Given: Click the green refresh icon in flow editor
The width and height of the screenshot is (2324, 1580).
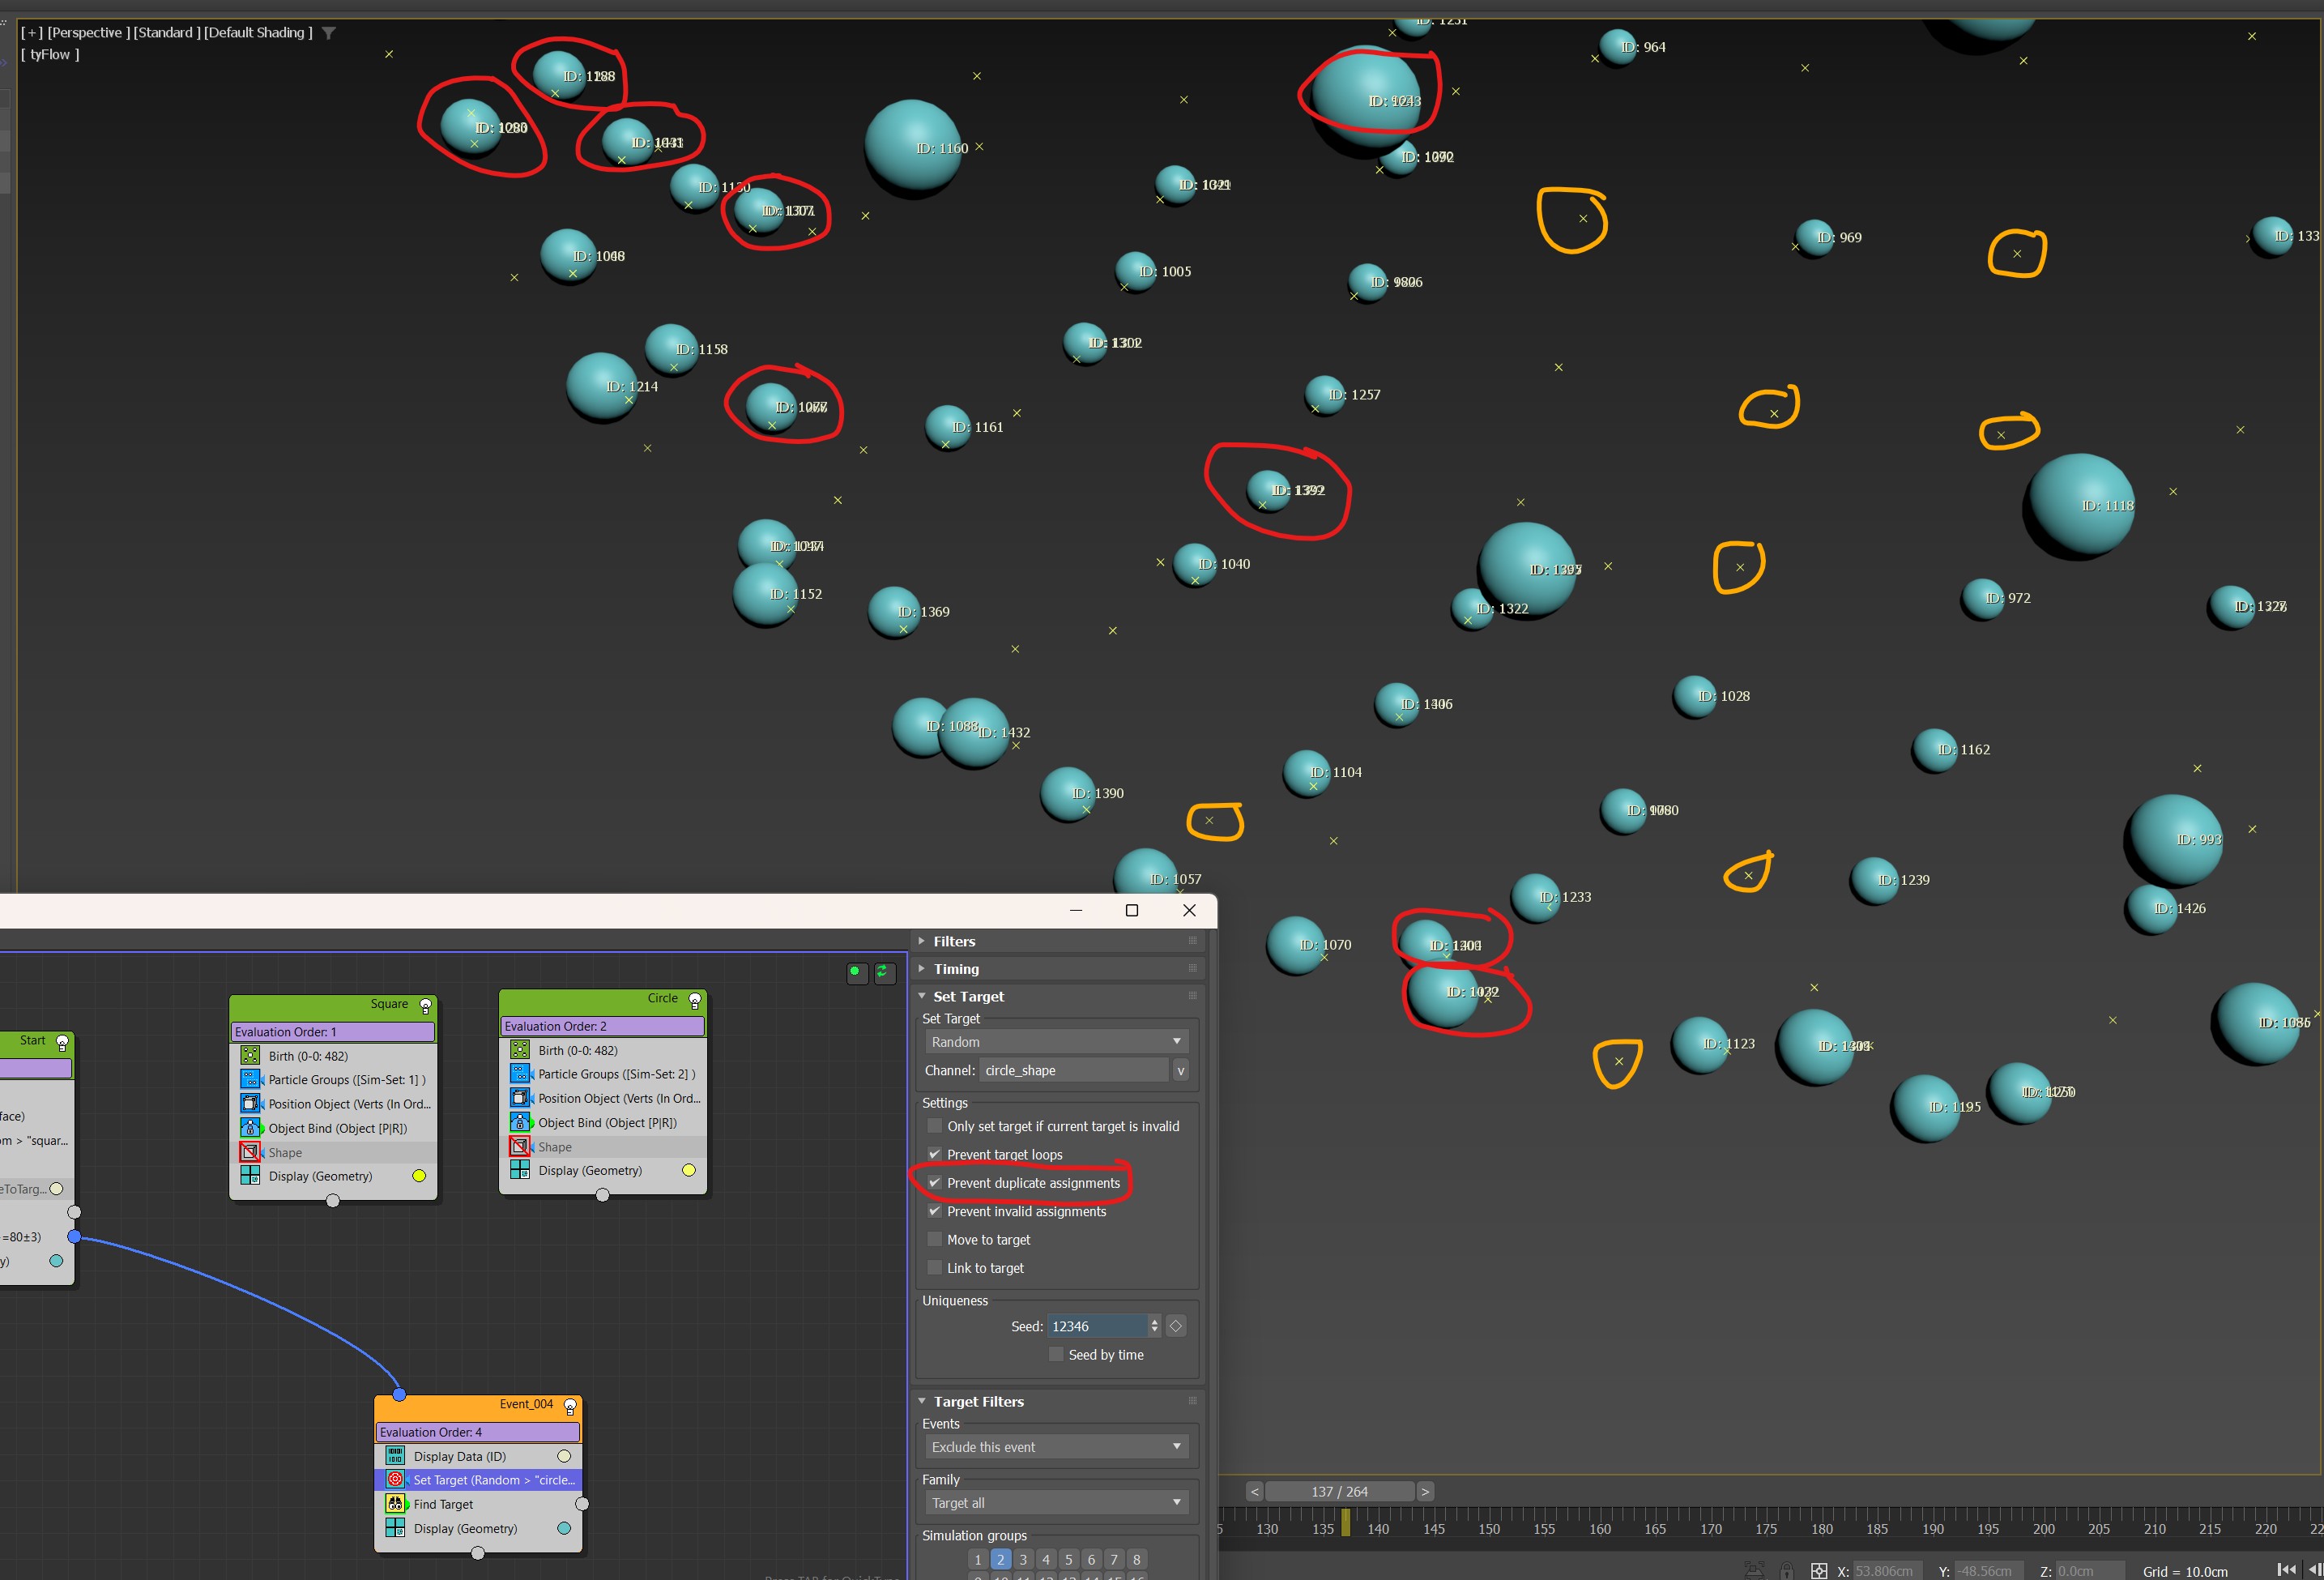Looking at the screenshot, I should coord(884,972).
